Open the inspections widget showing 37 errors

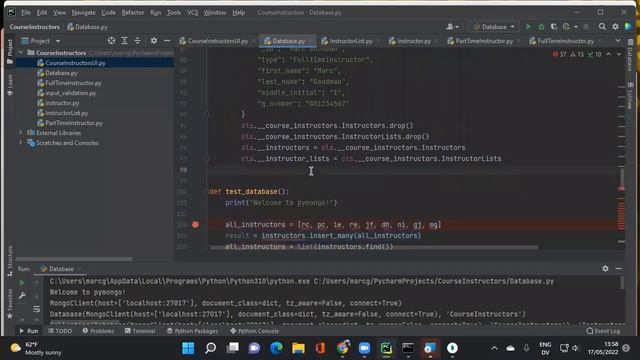tap(577, 54)
